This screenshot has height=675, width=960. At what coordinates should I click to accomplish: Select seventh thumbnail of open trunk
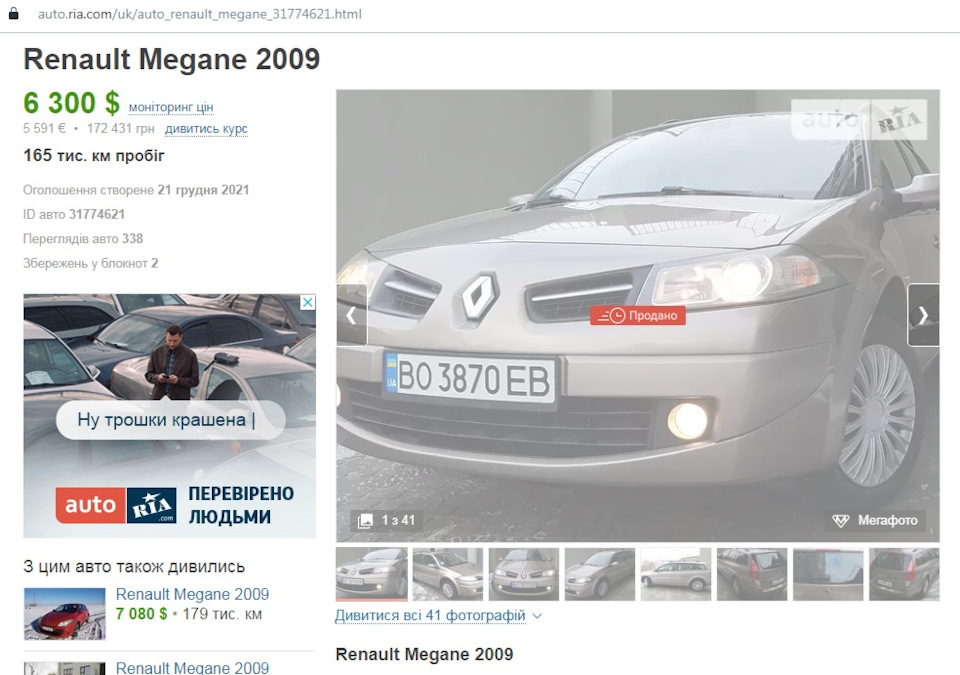tap(828, 574)
